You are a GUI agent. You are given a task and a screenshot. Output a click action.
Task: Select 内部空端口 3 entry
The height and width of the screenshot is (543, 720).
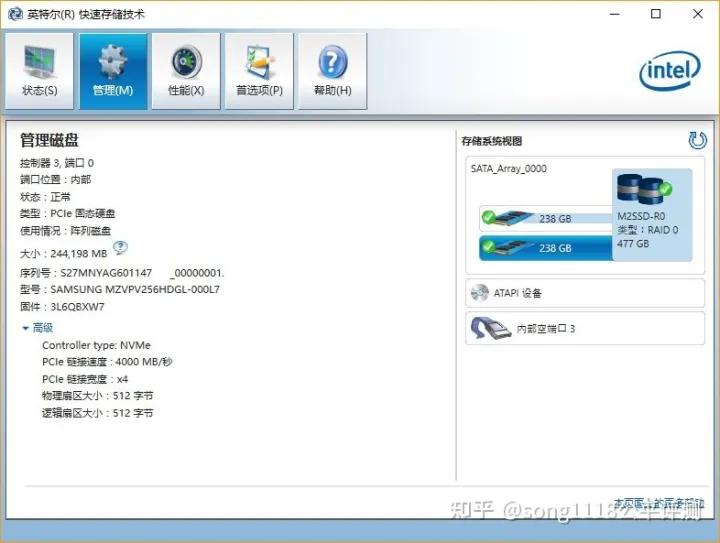click(585, 328)
